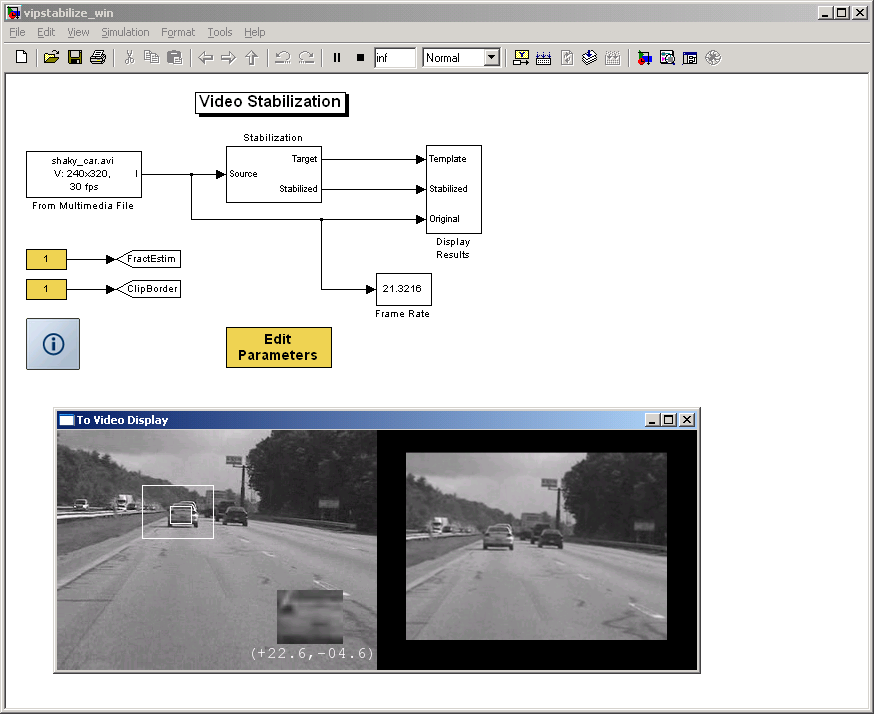Navigate forward with the right arrow icon
The width and height of the screenshot is (874, 714).
point(229,57)
